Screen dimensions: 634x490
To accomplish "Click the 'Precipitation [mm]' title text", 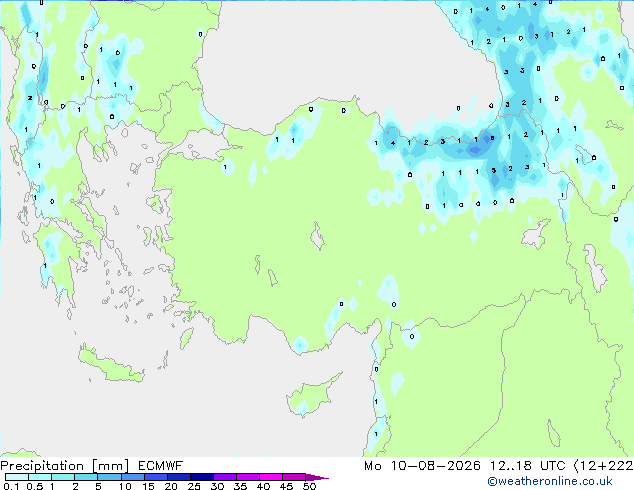I will tap(64, 466).
